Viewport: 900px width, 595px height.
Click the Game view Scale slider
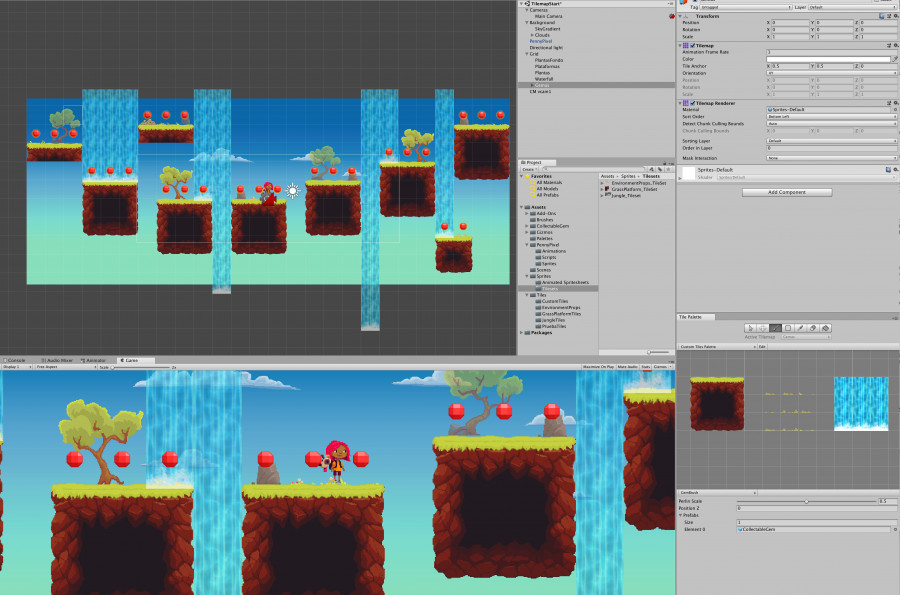[141, 367]
